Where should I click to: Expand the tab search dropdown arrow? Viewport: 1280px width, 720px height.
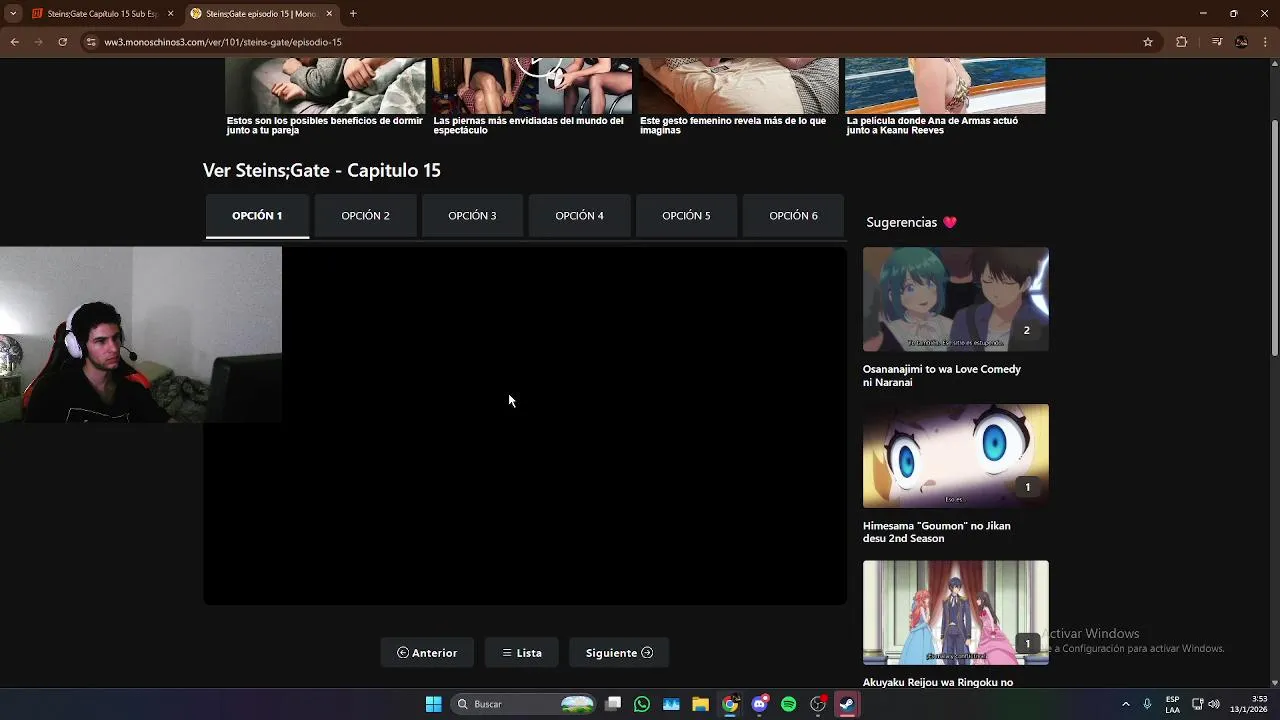pos(13,14)
